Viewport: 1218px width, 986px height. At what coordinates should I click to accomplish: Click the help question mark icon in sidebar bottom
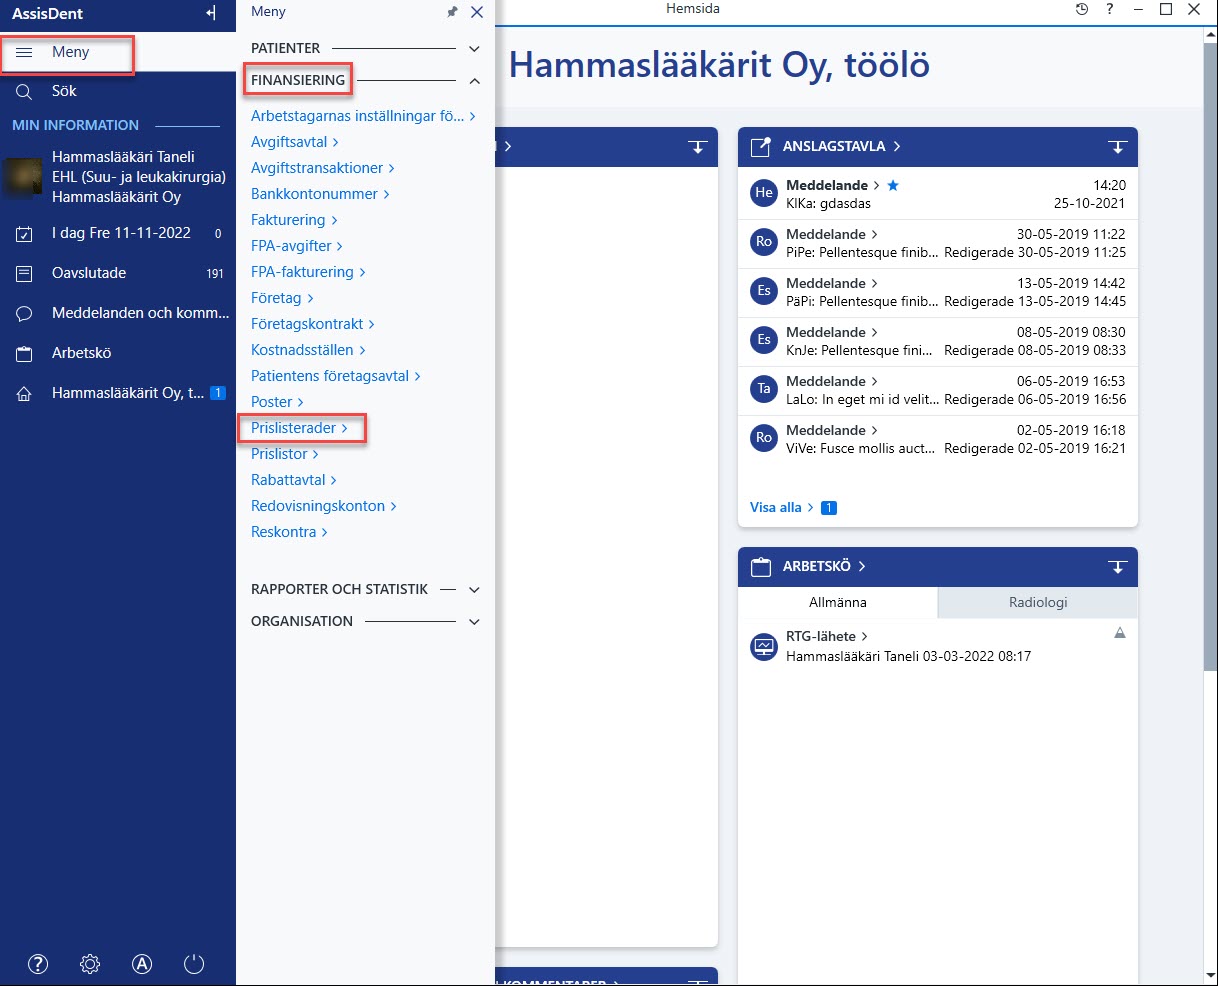pos(38,964)
